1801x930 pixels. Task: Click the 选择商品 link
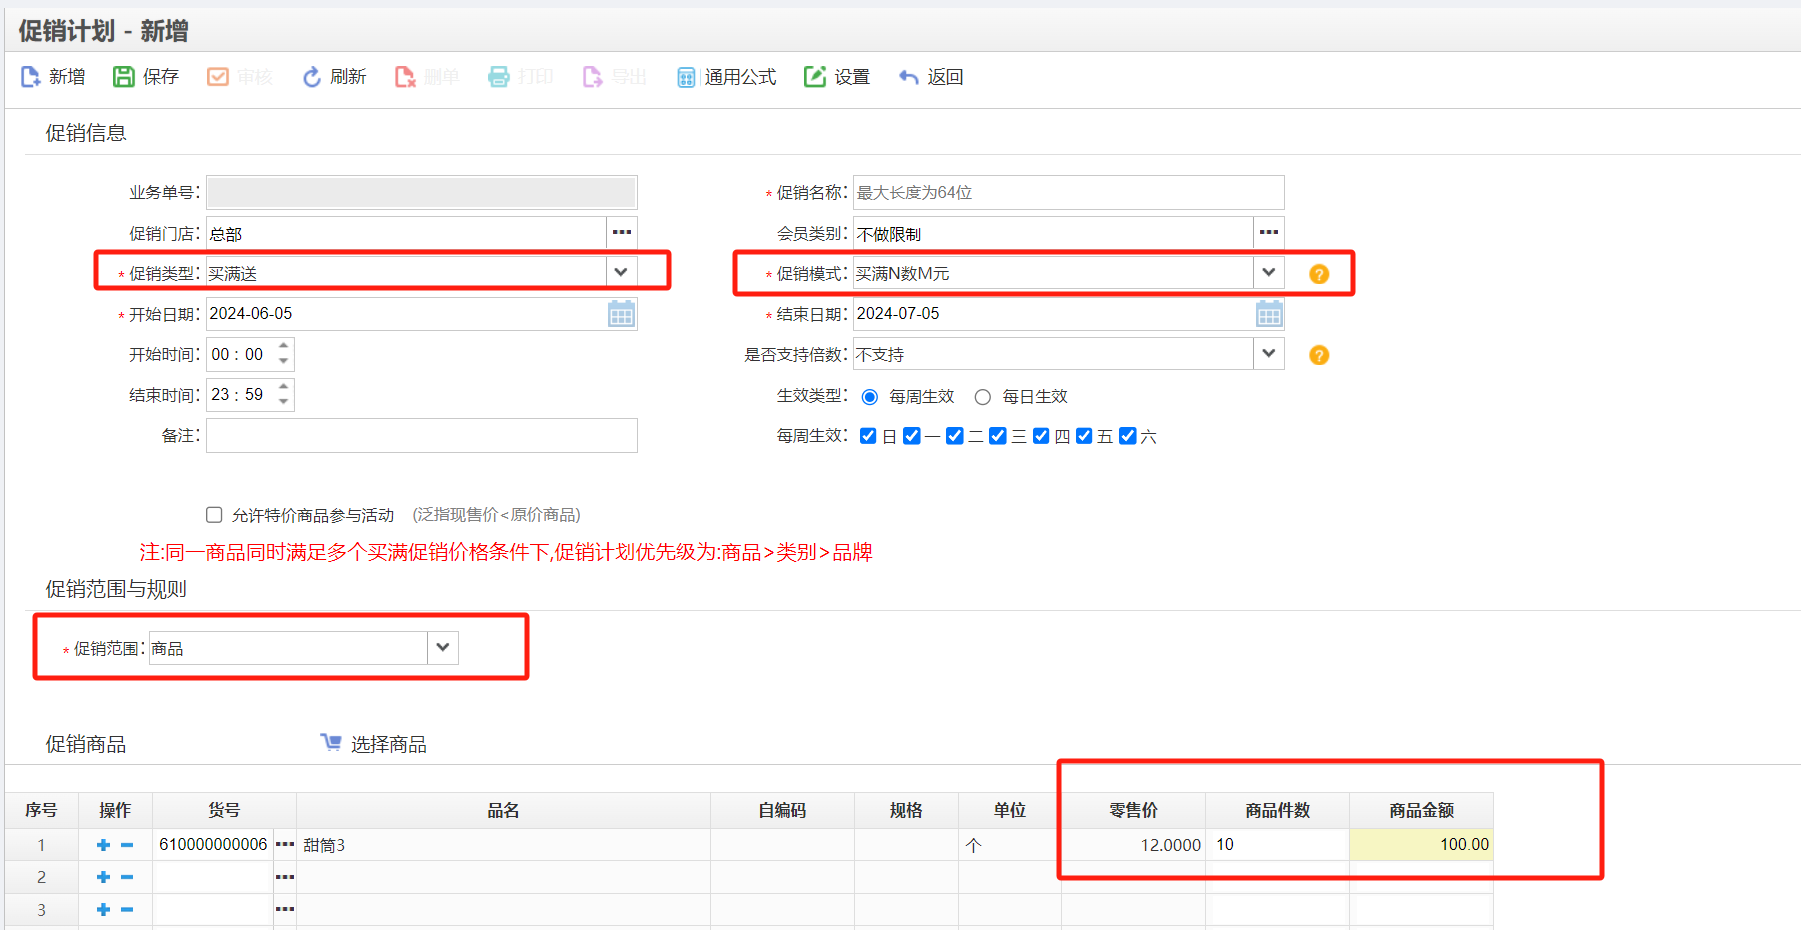(x=387, y=743)
